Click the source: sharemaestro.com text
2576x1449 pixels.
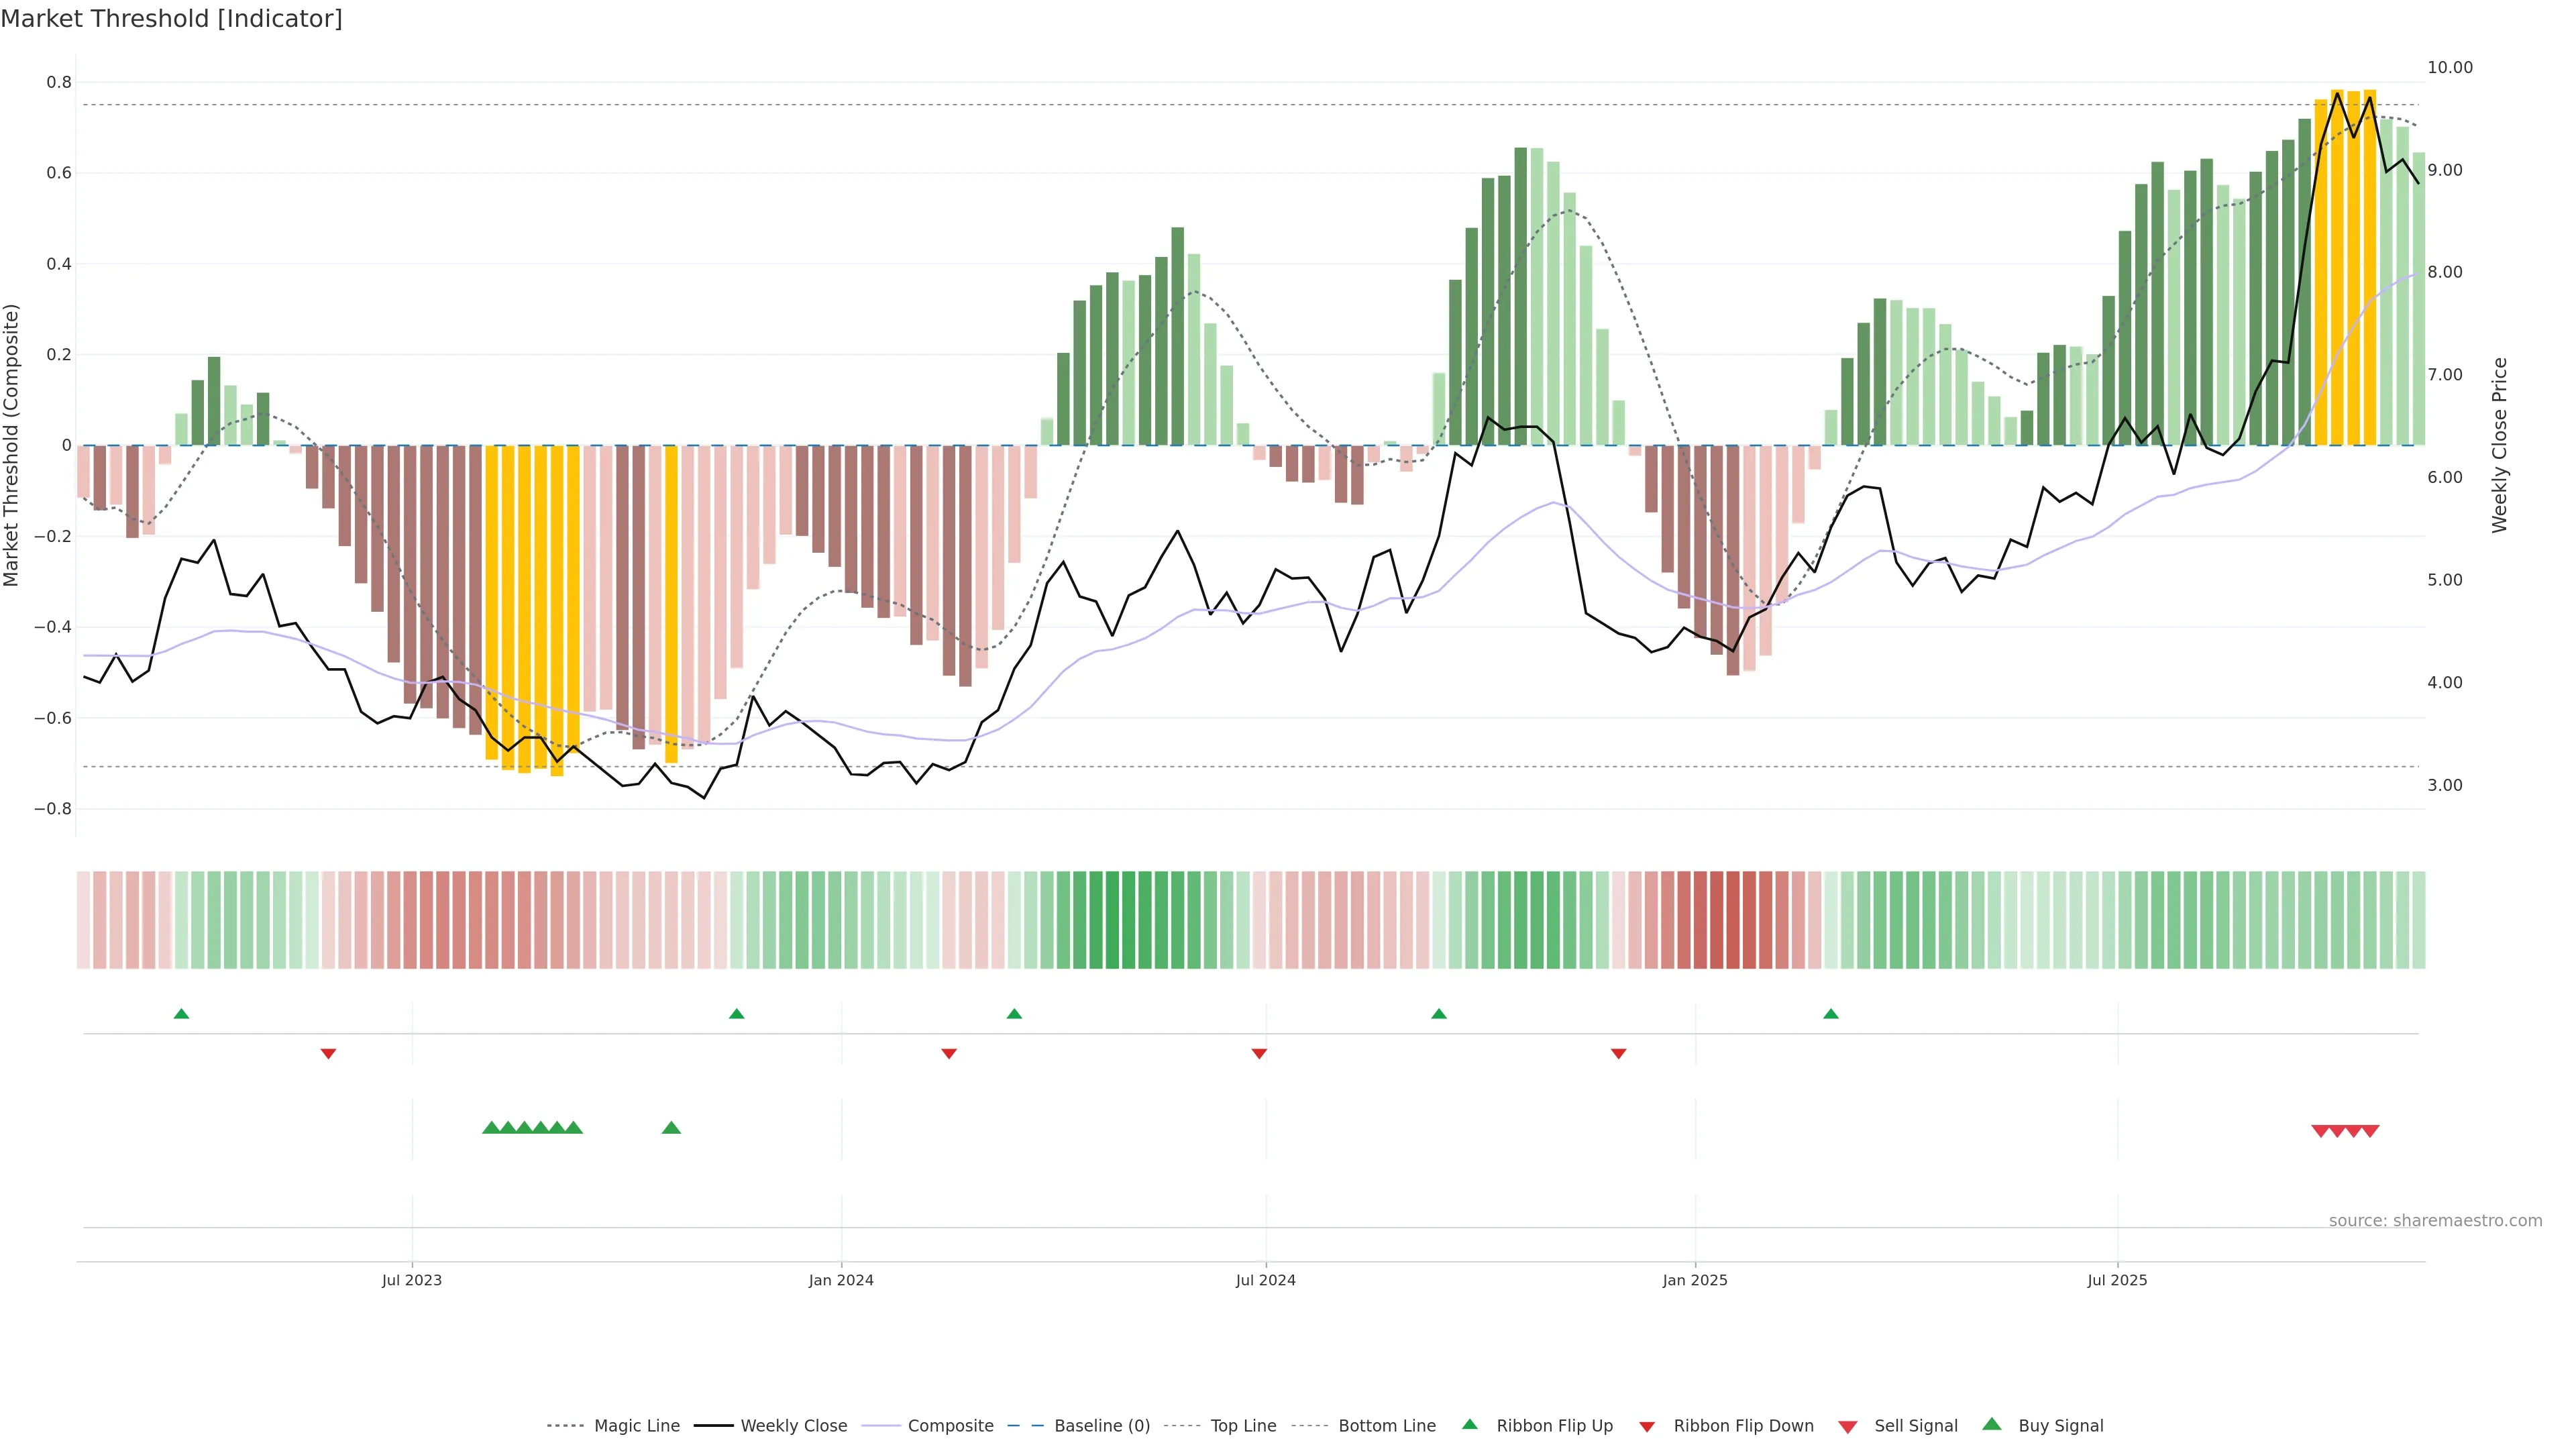[2435, 1220]
